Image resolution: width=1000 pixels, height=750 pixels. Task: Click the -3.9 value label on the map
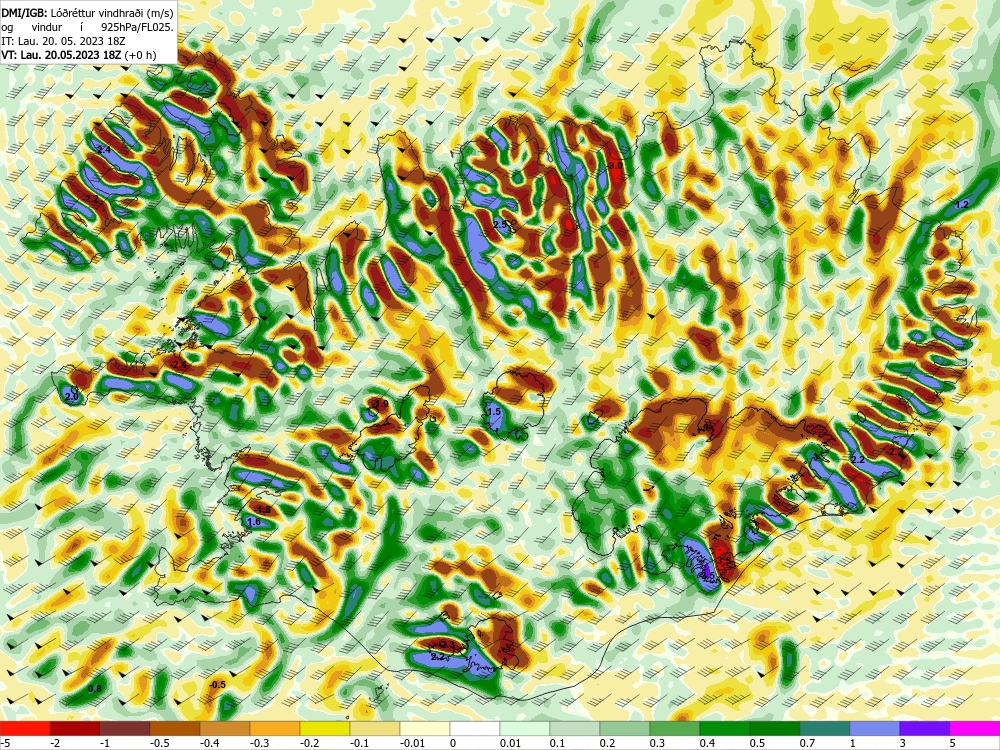point(380,404)
